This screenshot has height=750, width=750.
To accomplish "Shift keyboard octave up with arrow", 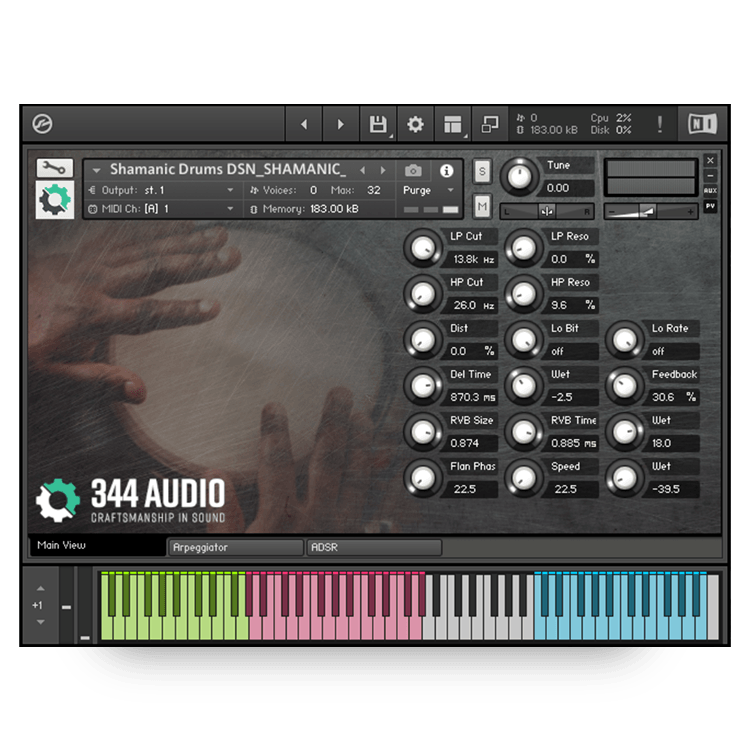I will pos(41,588).
